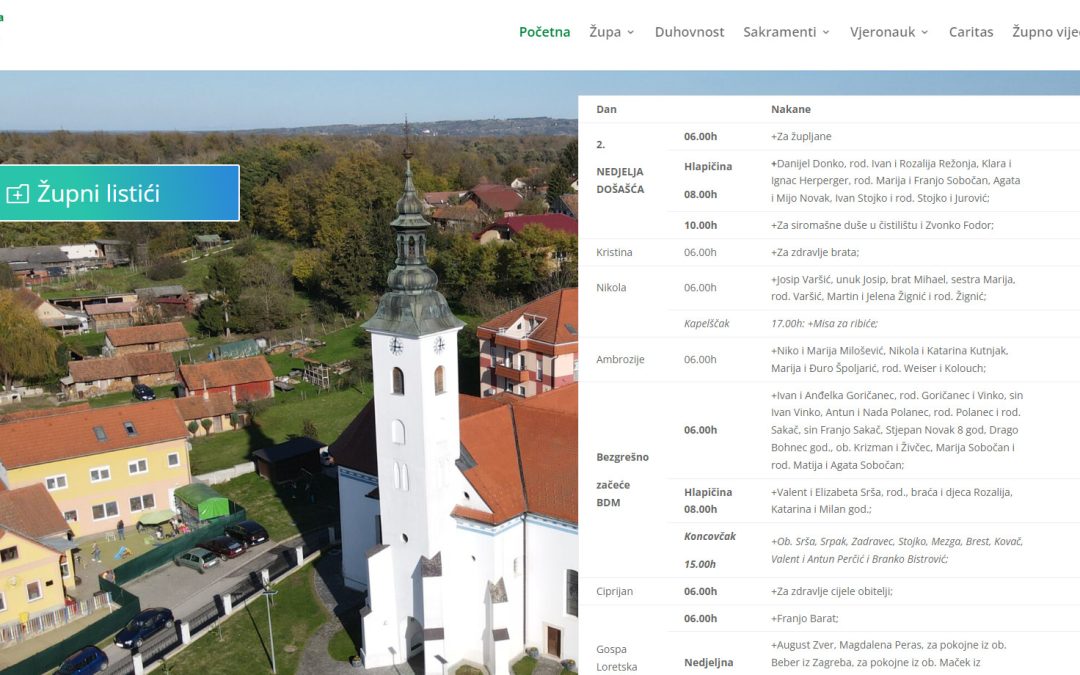Go to the Caritas page
The image size is (1080, 675).
tap(970, 32)
